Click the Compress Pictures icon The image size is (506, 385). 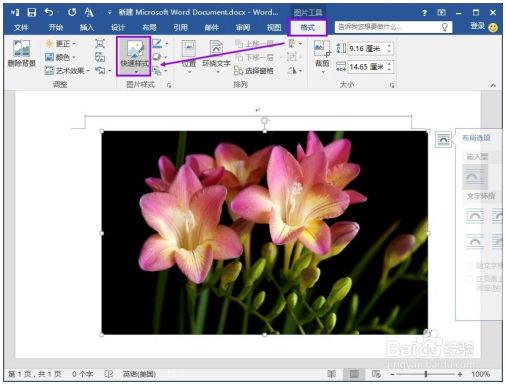coord(100,44)
